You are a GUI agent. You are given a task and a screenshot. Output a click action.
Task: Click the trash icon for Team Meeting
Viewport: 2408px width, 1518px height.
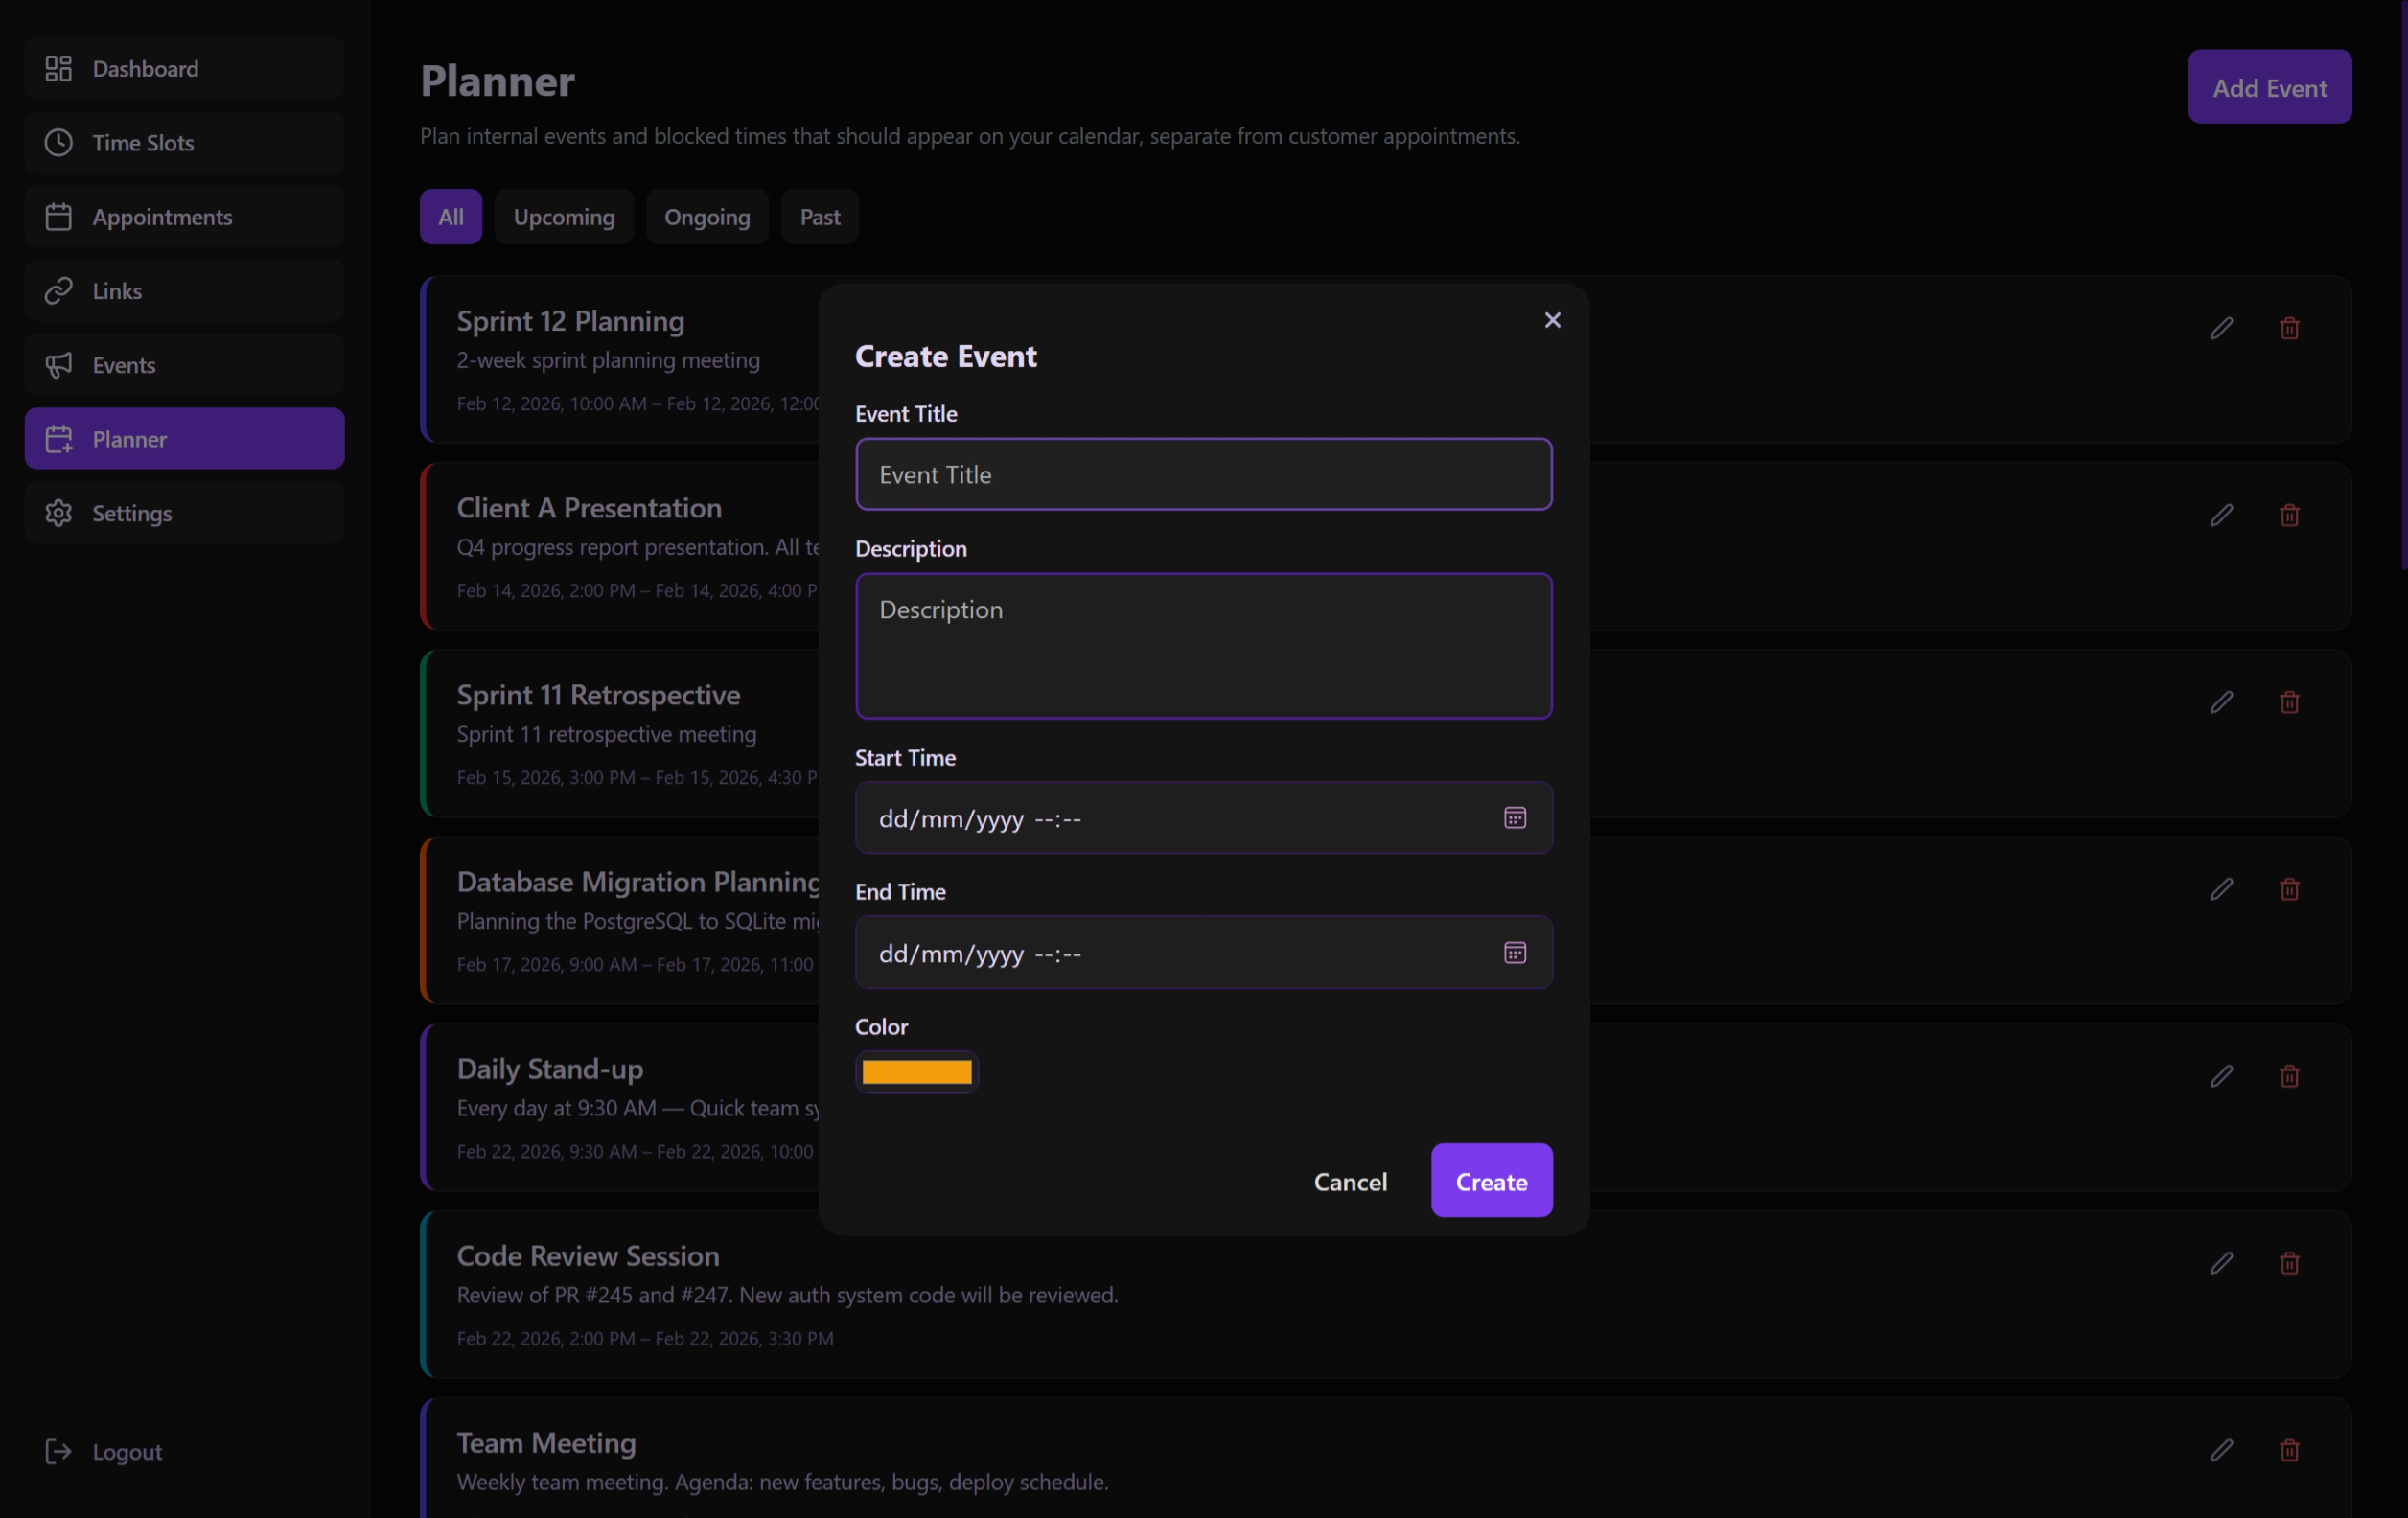2290,1450
